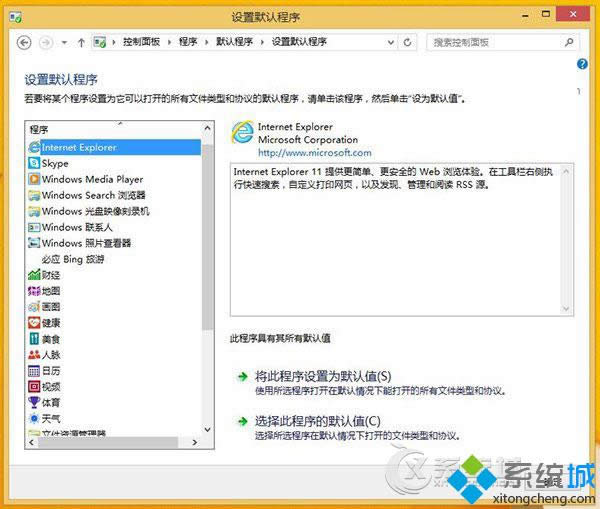Click 选择此程序的默认值(C)
600x509 pixels.
click(318, 421)
